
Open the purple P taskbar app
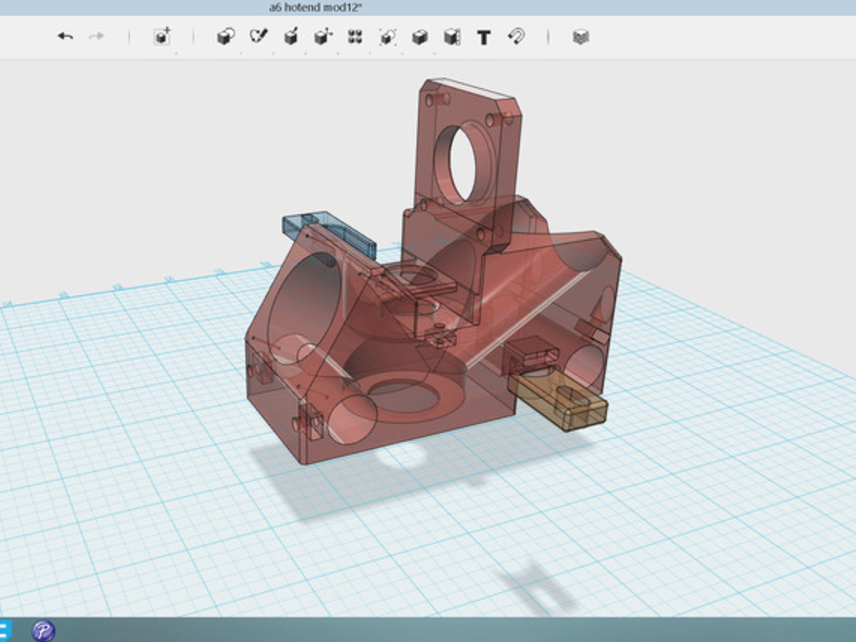click(43, 630)
